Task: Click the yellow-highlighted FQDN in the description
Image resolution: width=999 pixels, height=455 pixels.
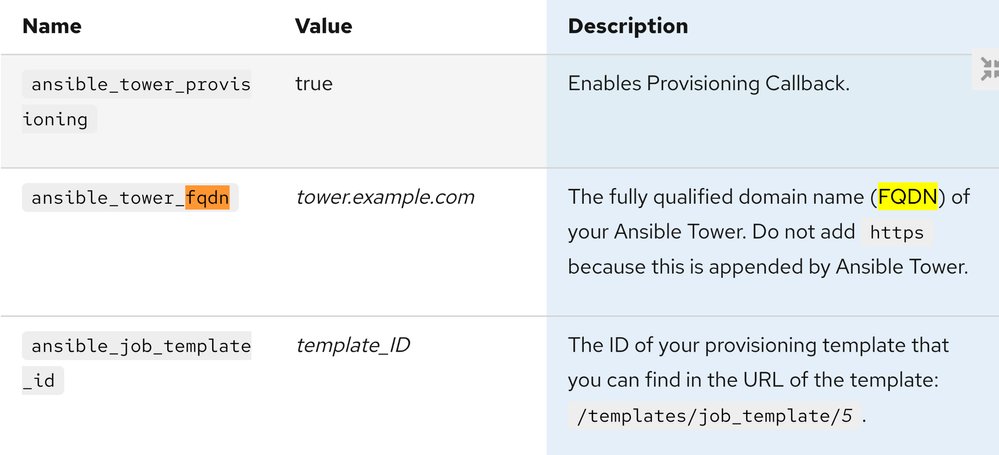Action: coord(907,197)
